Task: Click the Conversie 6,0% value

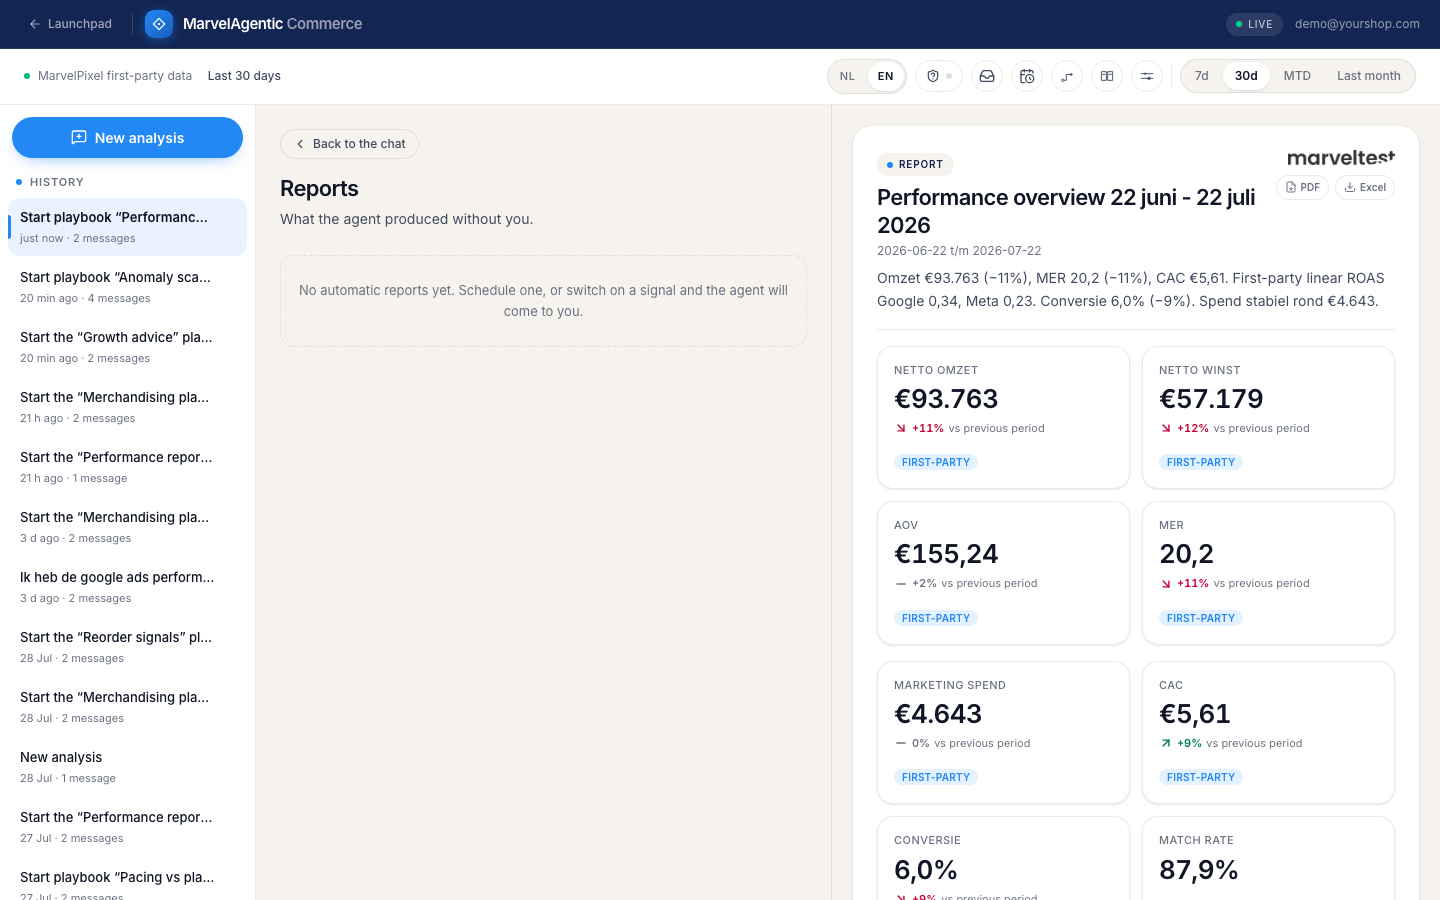Action: point(926,870)
